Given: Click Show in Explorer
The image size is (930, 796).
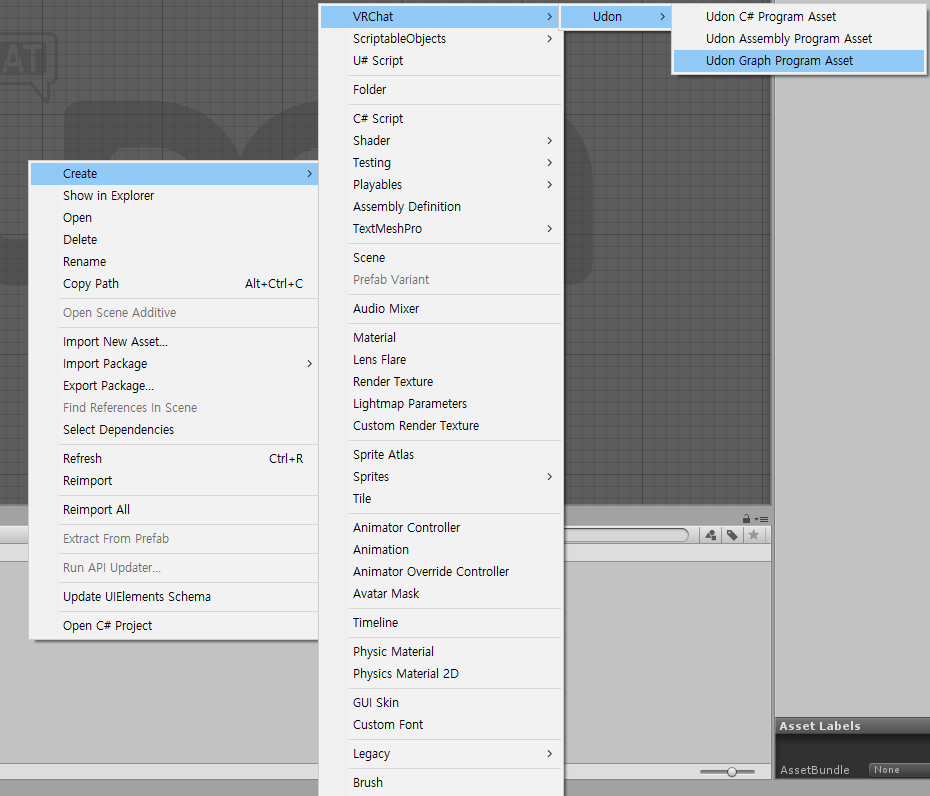Looking at the screenshot, I should click(x=174, y=195).
